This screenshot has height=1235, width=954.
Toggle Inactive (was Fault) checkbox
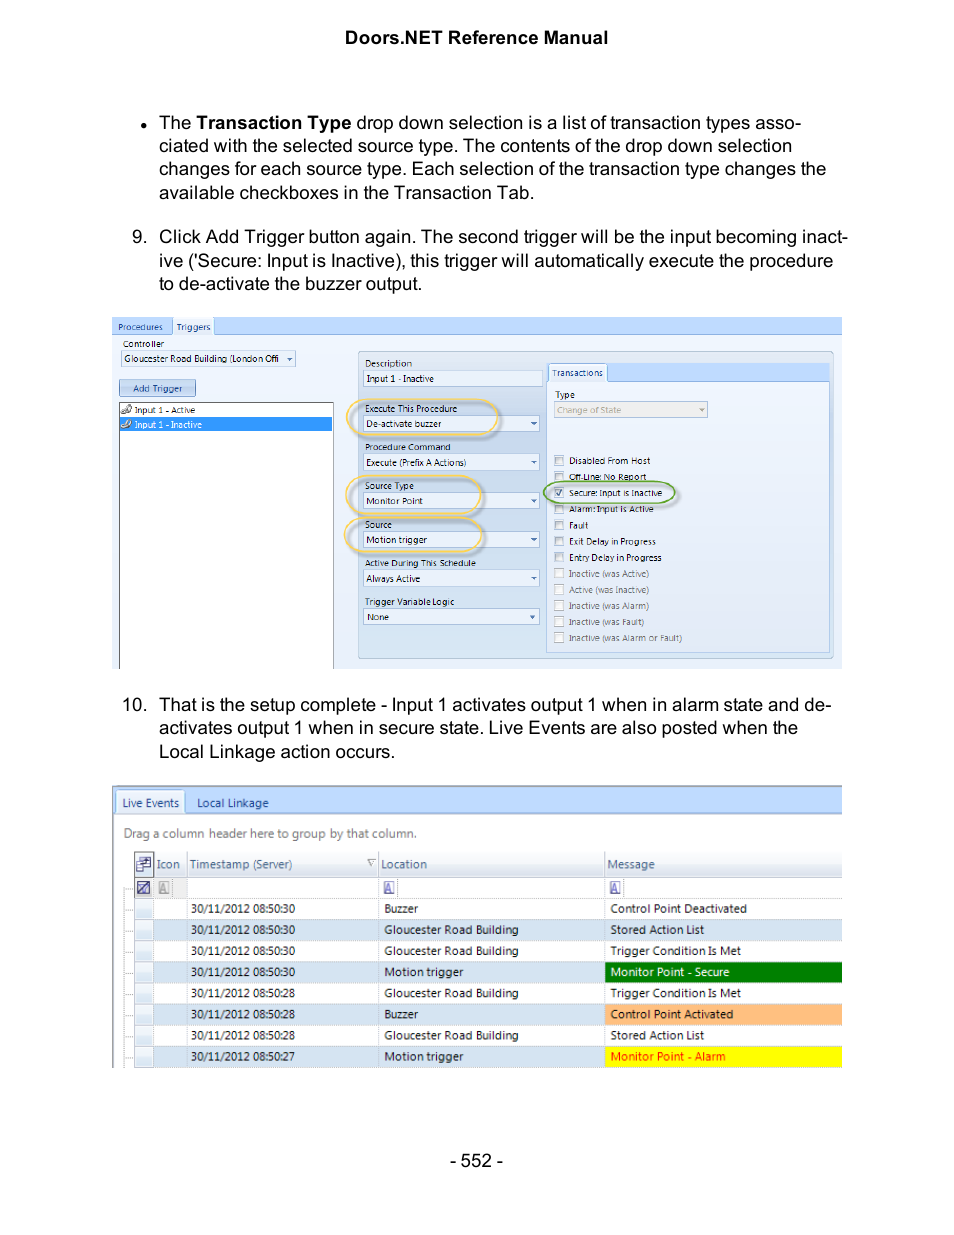(x=559, y=622)
